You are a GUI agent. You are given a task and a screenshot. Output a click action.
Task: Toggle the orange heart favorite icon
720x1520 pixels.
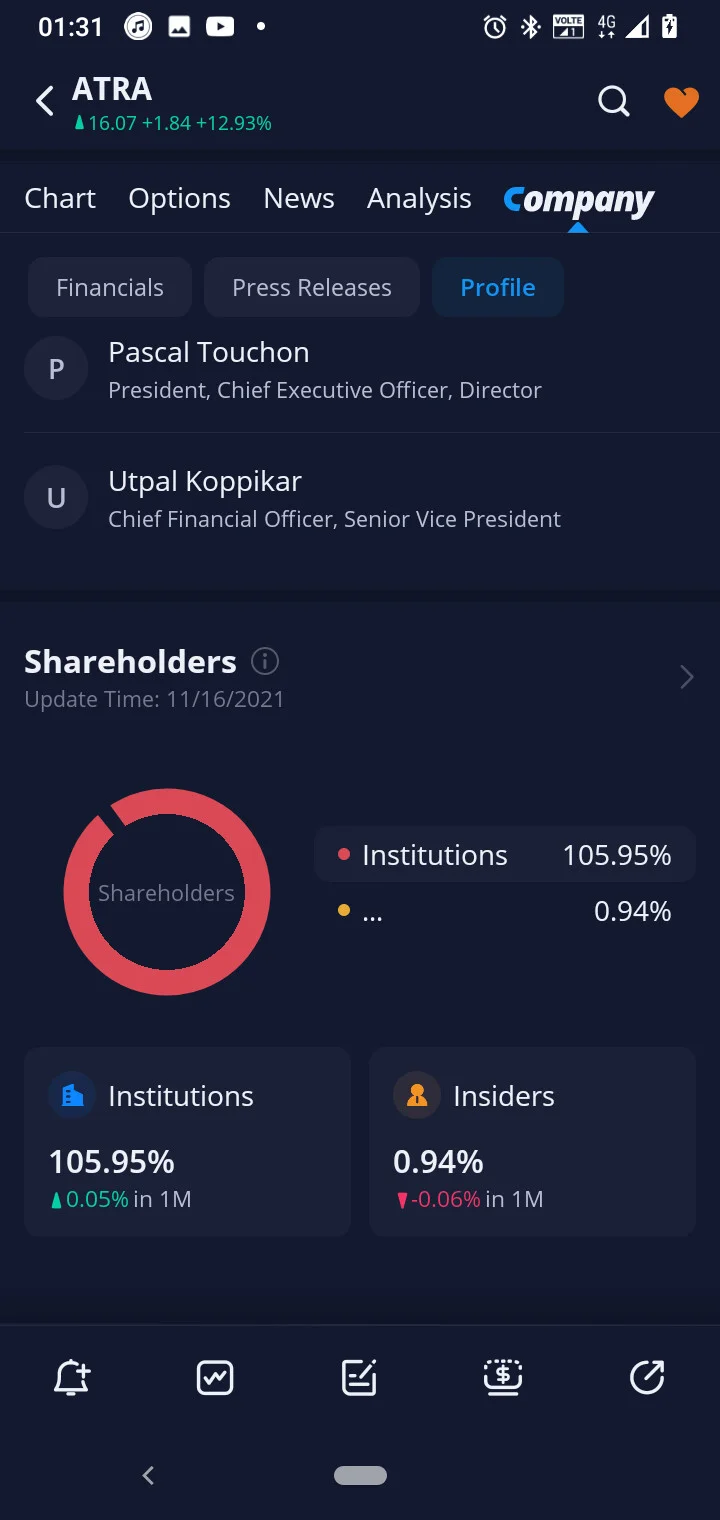681,101
